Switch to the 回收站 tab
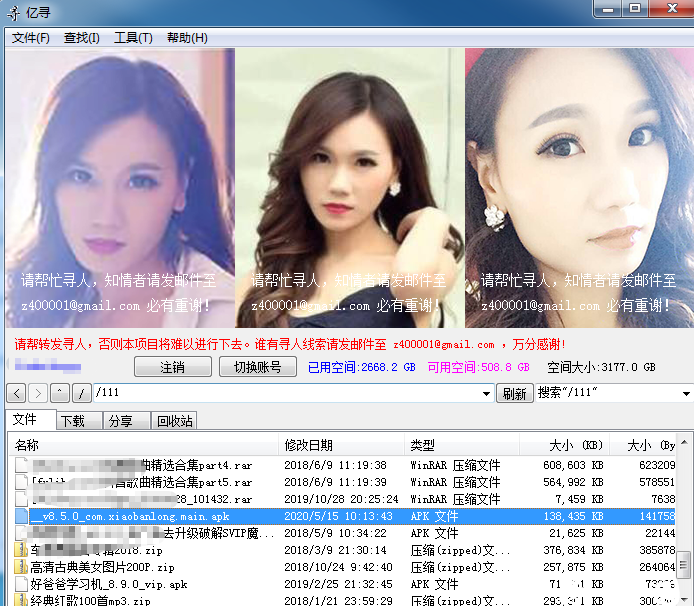 [x=174, y=421]
